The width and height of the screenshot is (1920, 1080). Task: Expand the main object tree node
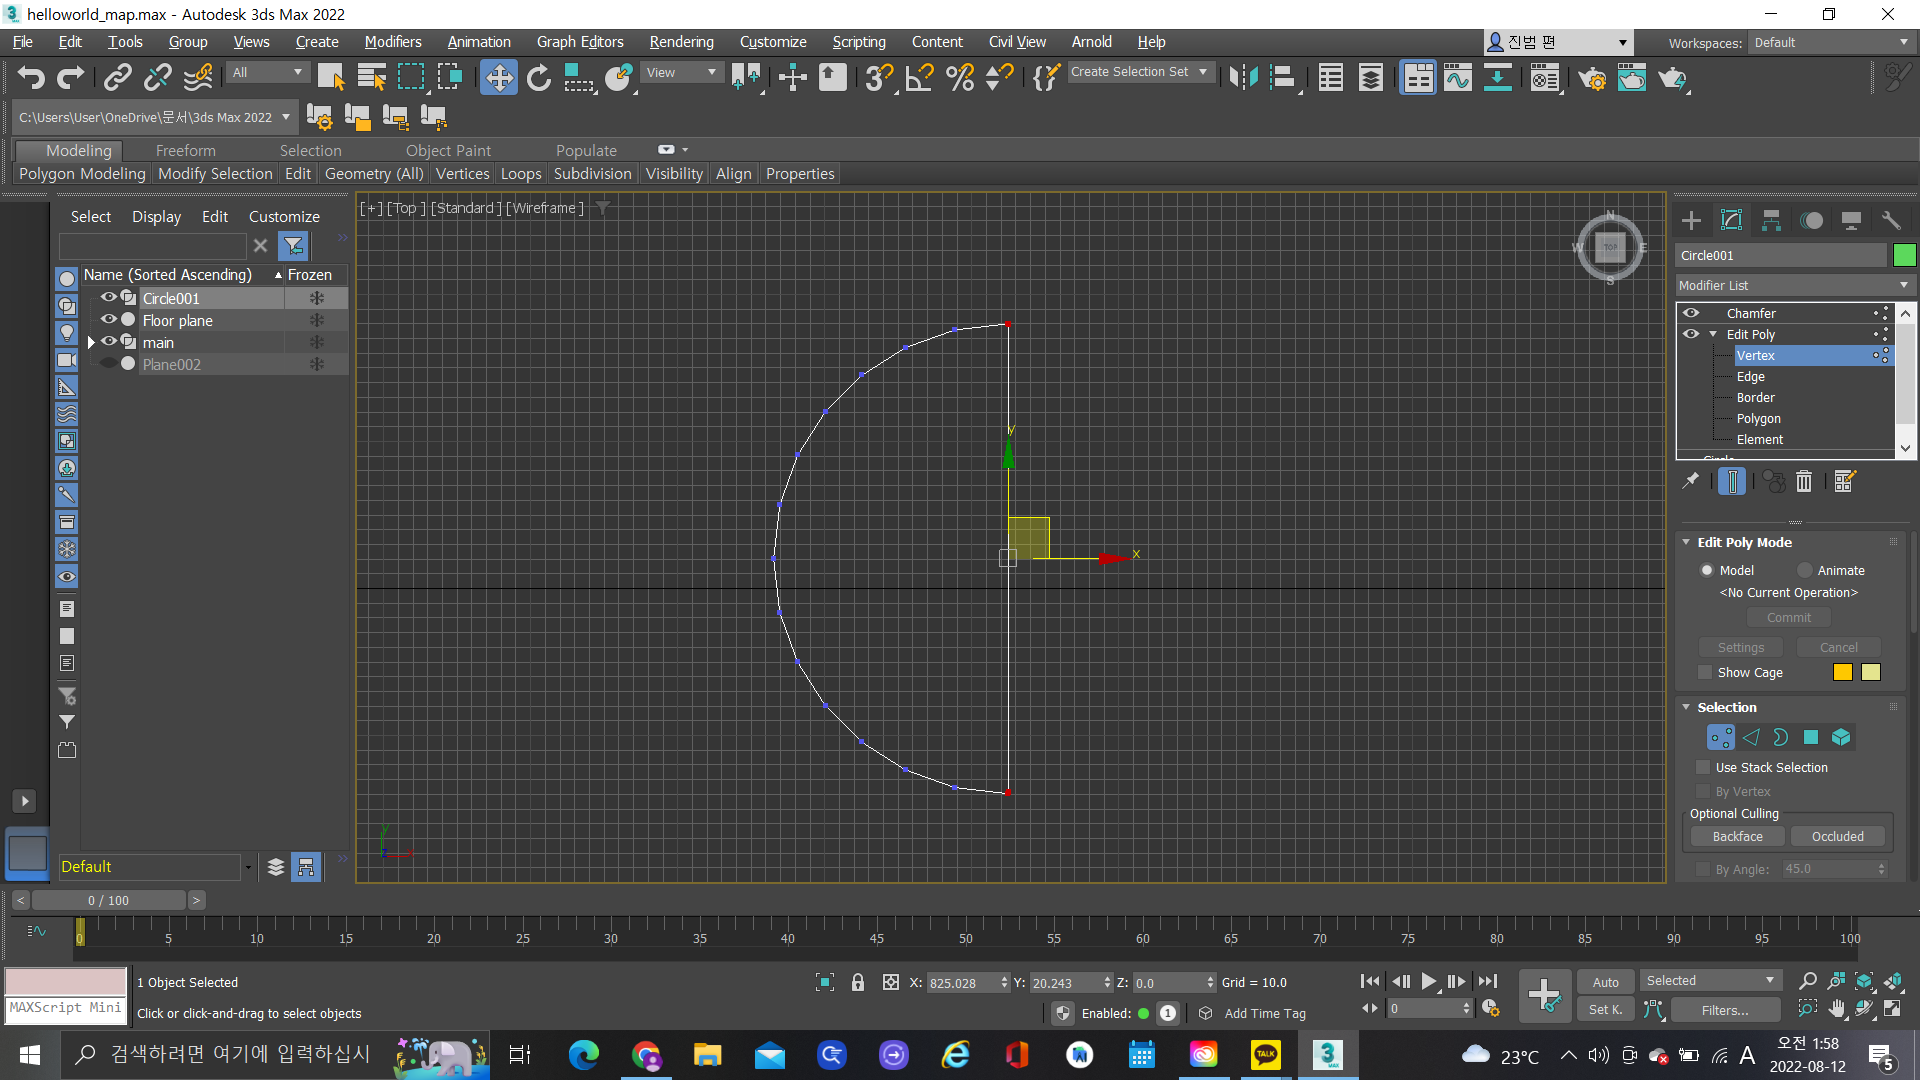pos(91,343)
